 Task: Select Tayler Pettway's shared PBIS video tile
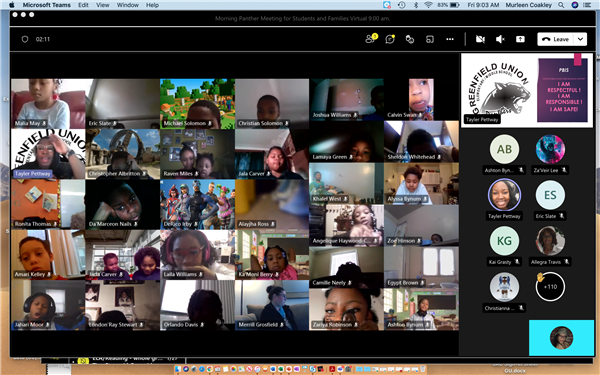click(x=527, y=90)
